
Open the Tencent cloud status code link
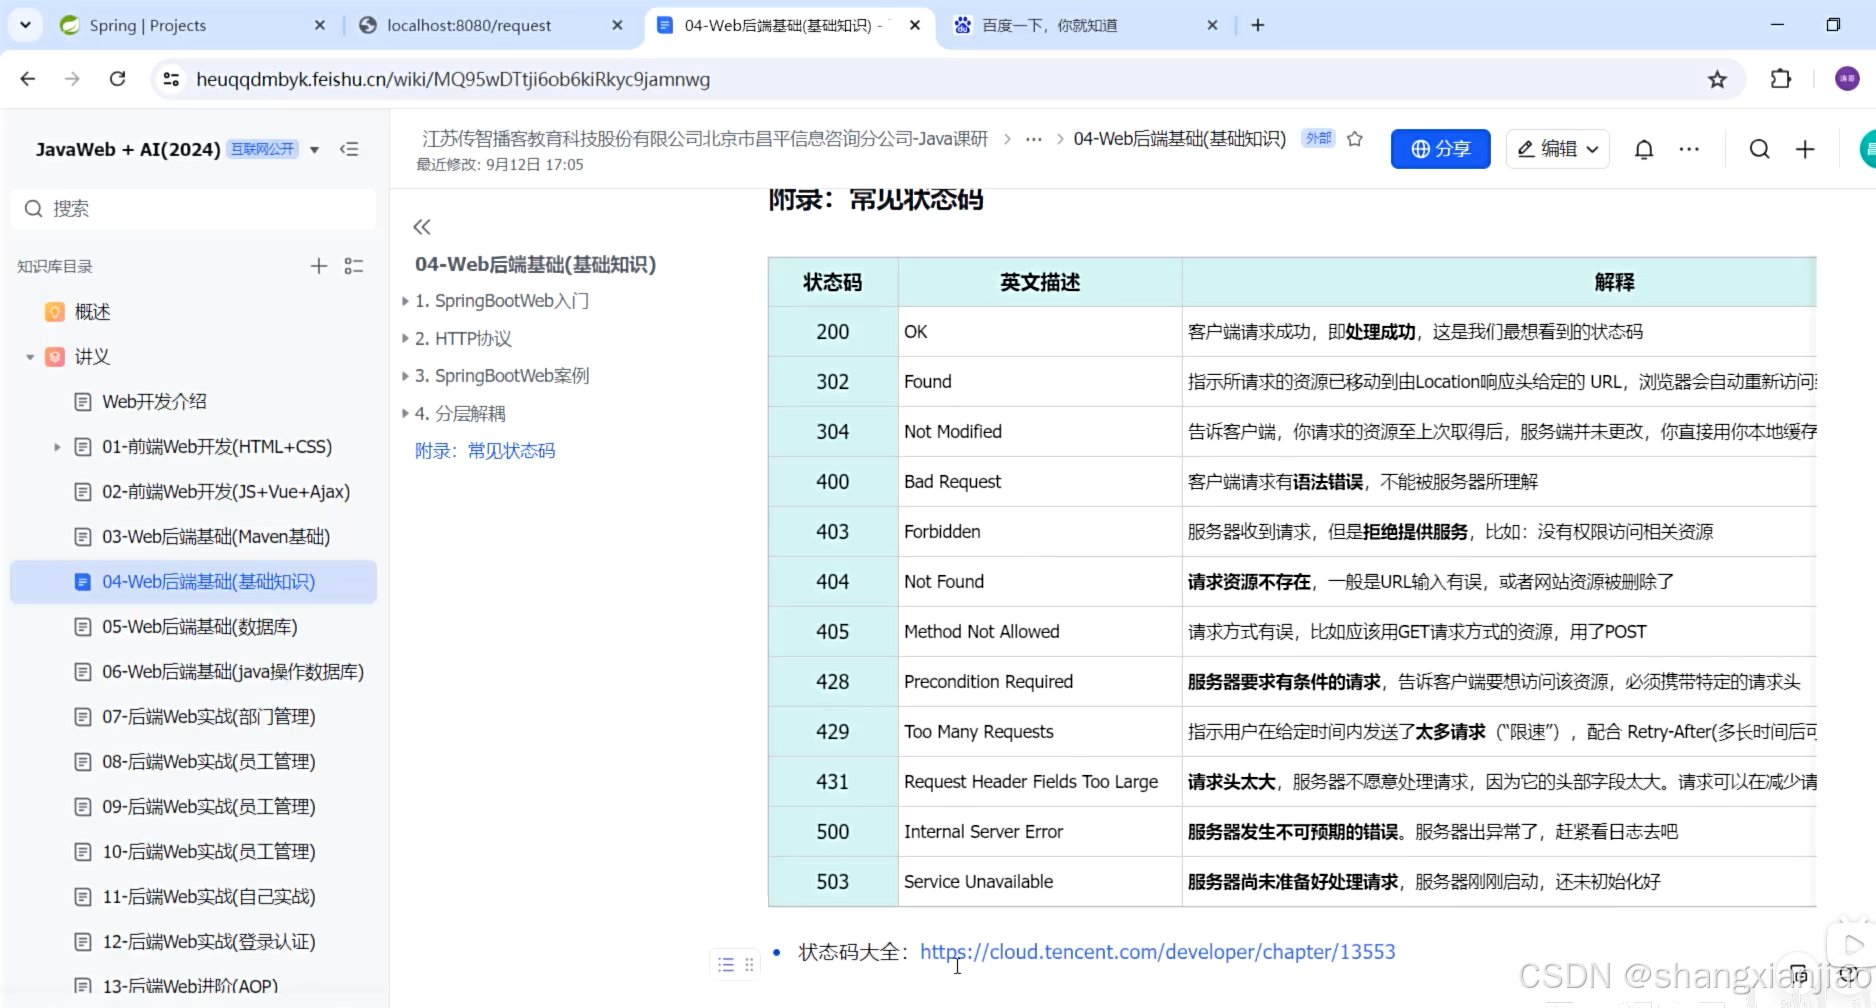[1157, 952]
